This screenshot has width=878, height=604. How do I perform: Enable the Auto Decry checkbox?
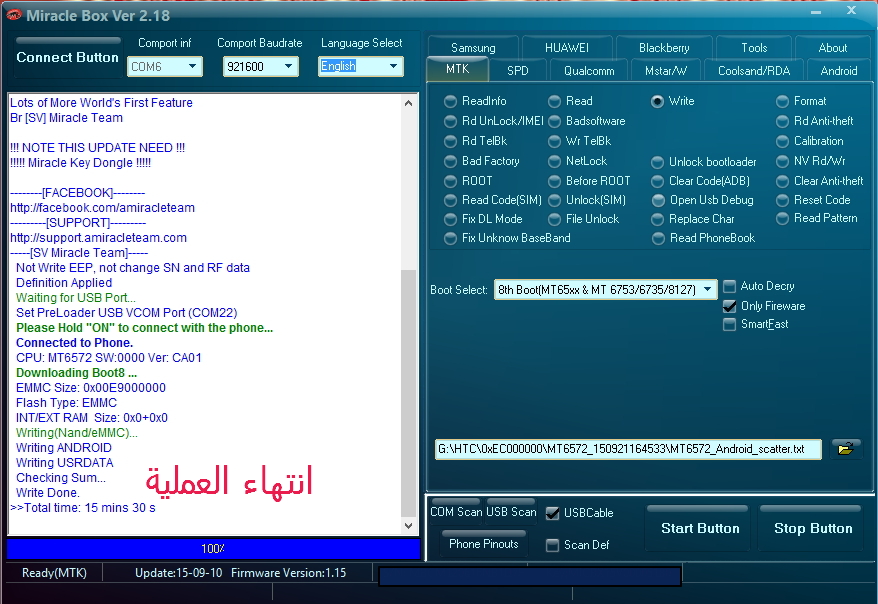coord(729,287)
